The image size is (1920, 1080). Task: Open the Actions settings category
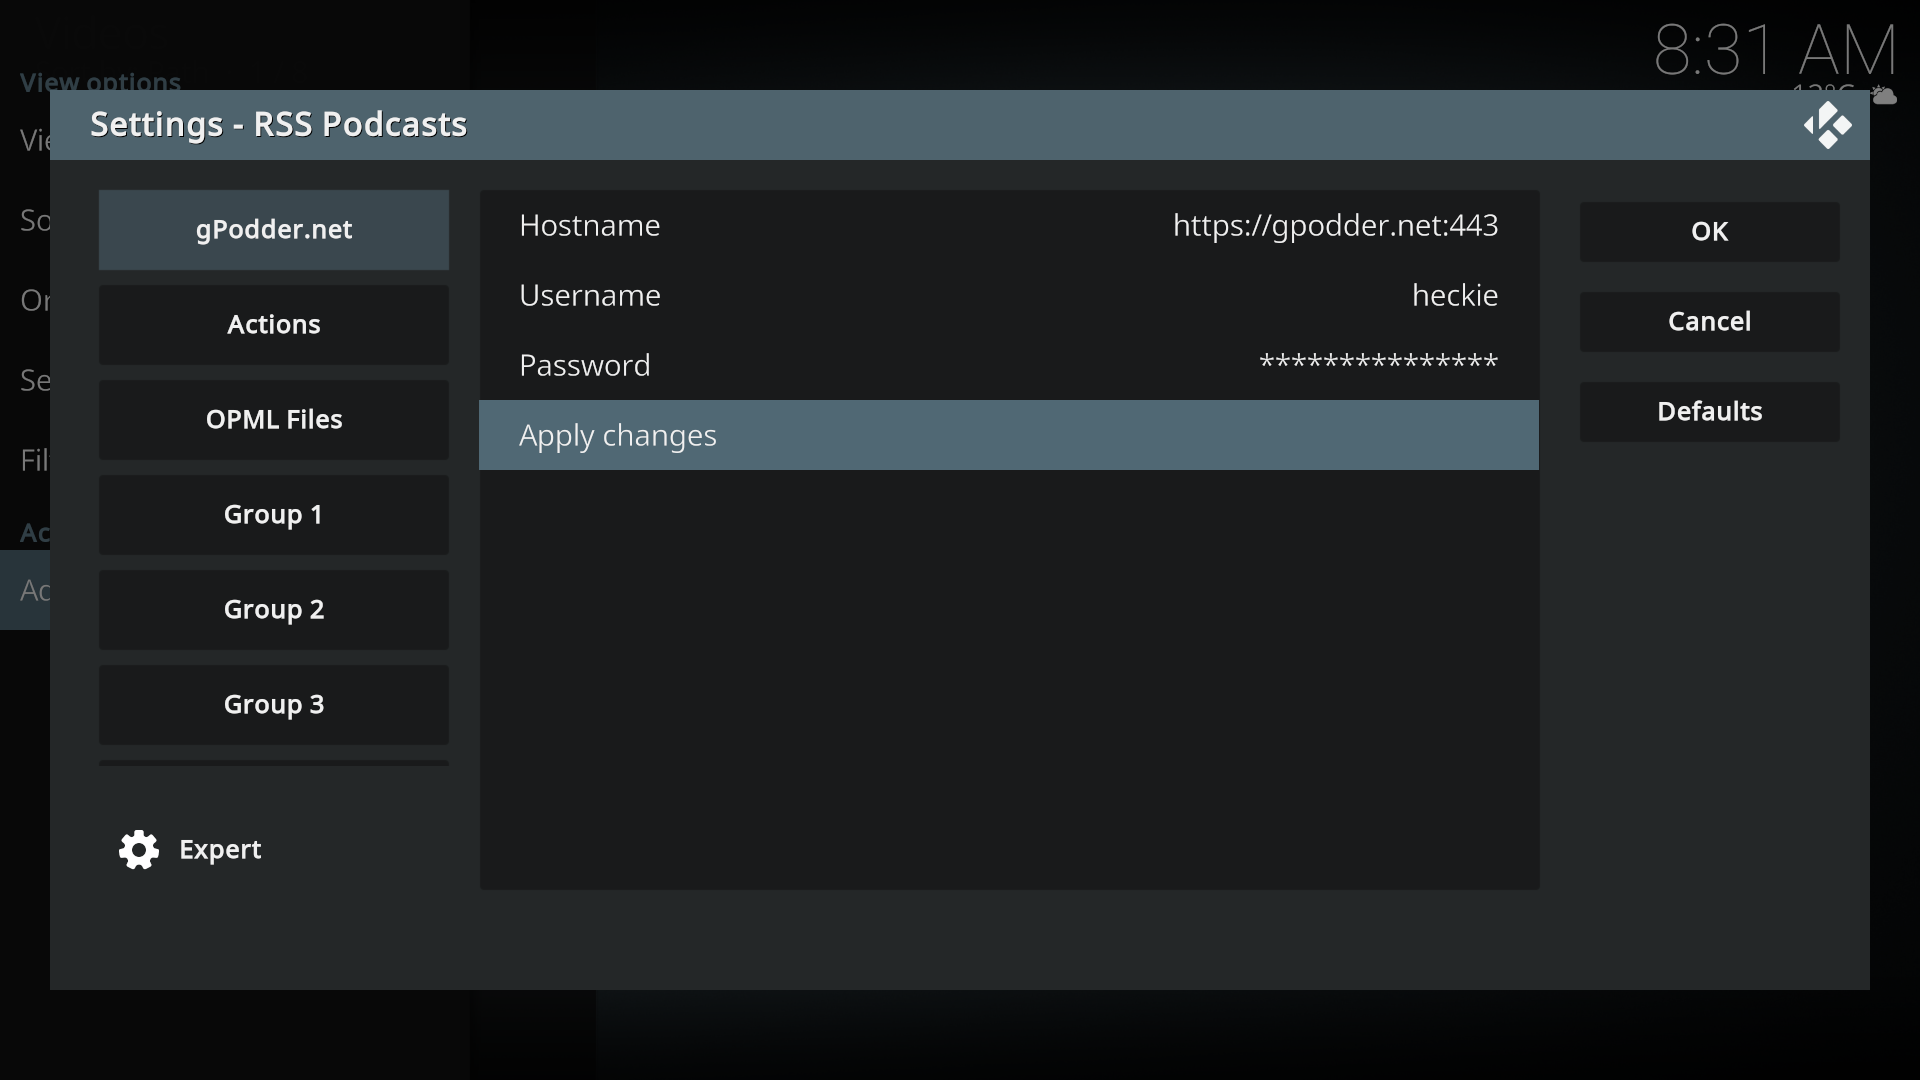click(x=273, y=325)
